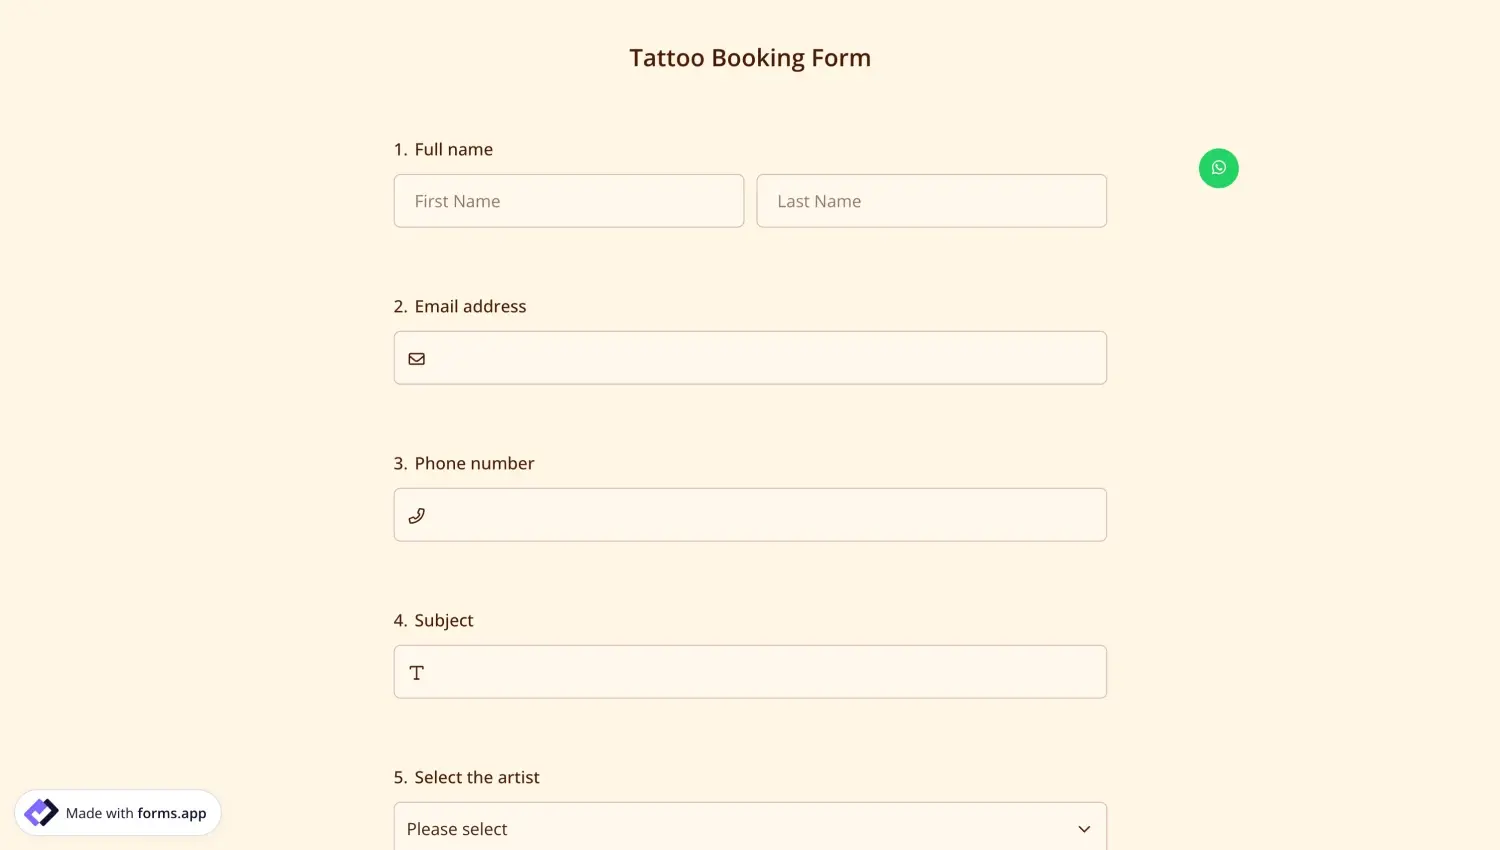This screenshot has height=850, width=1500.
Task: Click inside the Subject text box
Action: [x=760, y=672]
